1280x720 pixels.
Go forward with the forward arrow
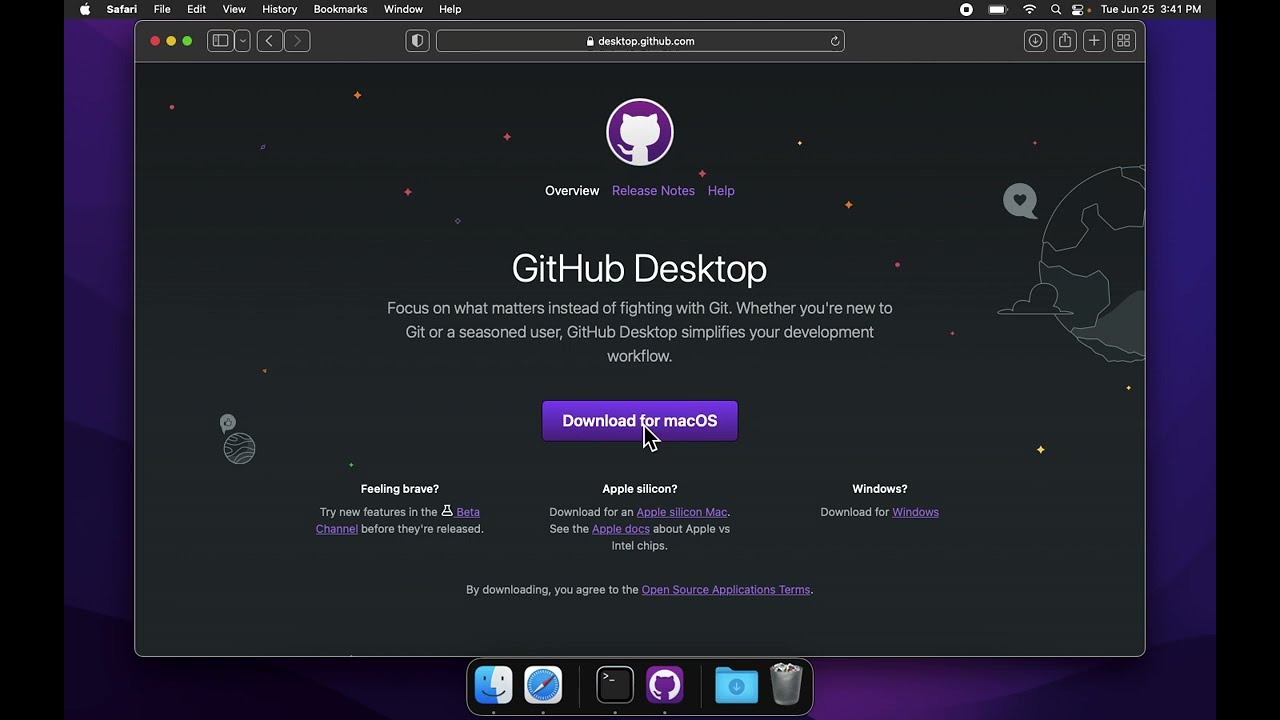[x=297, y=41]
